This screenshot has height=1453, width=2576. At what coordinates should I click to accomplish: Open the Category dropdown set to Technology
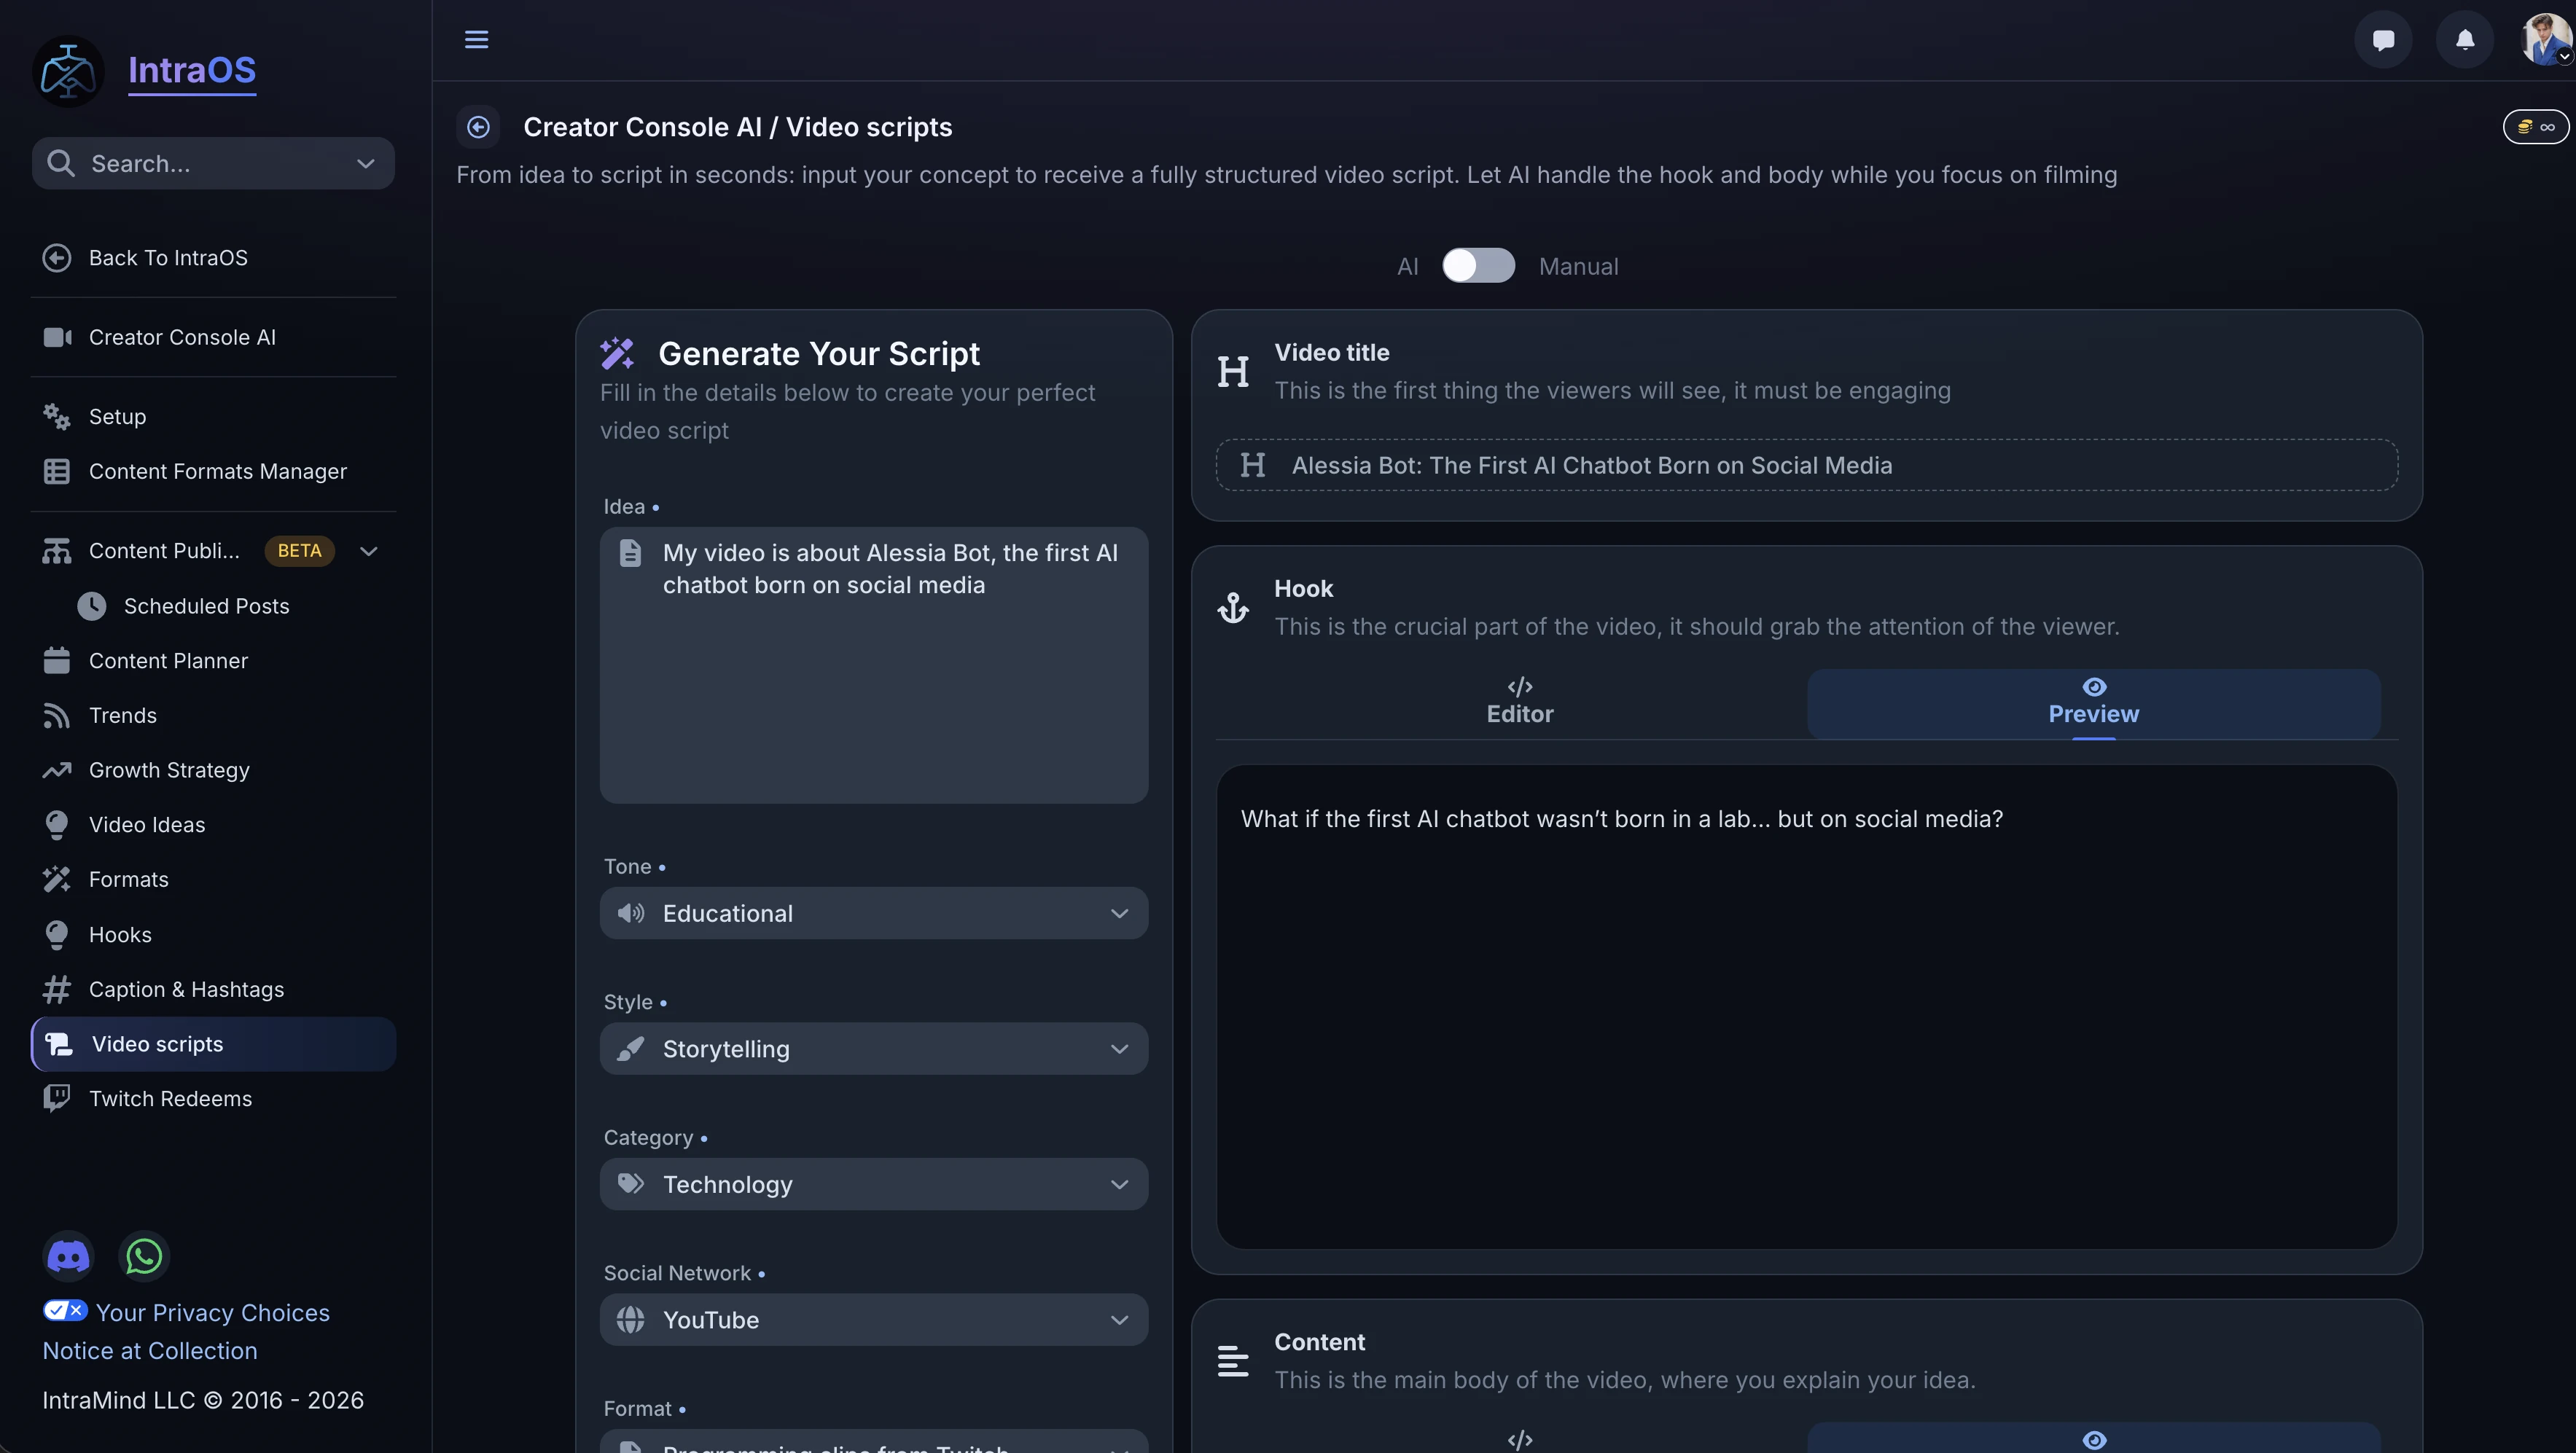click(x=874, y=1184)
